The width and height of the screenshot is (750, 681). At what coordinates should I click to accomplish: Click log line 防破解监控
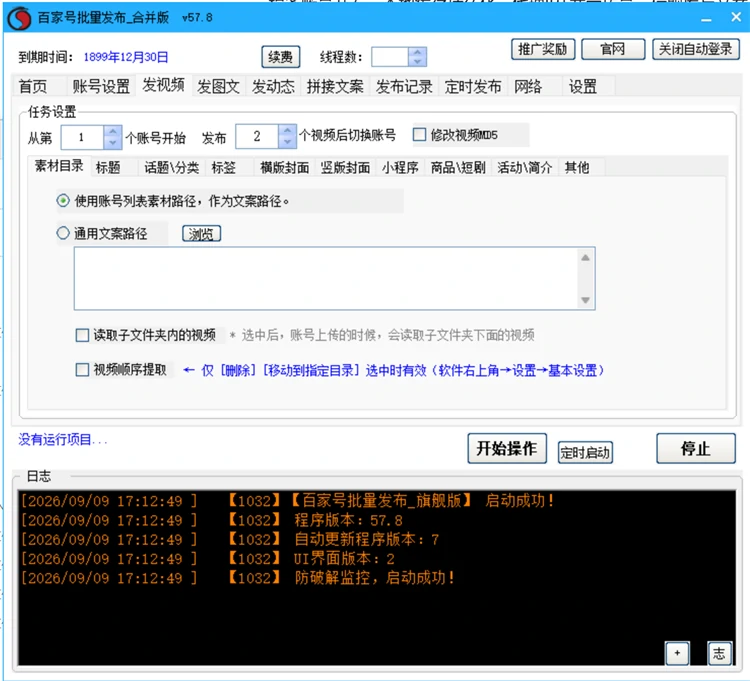[x=238, y=578]
